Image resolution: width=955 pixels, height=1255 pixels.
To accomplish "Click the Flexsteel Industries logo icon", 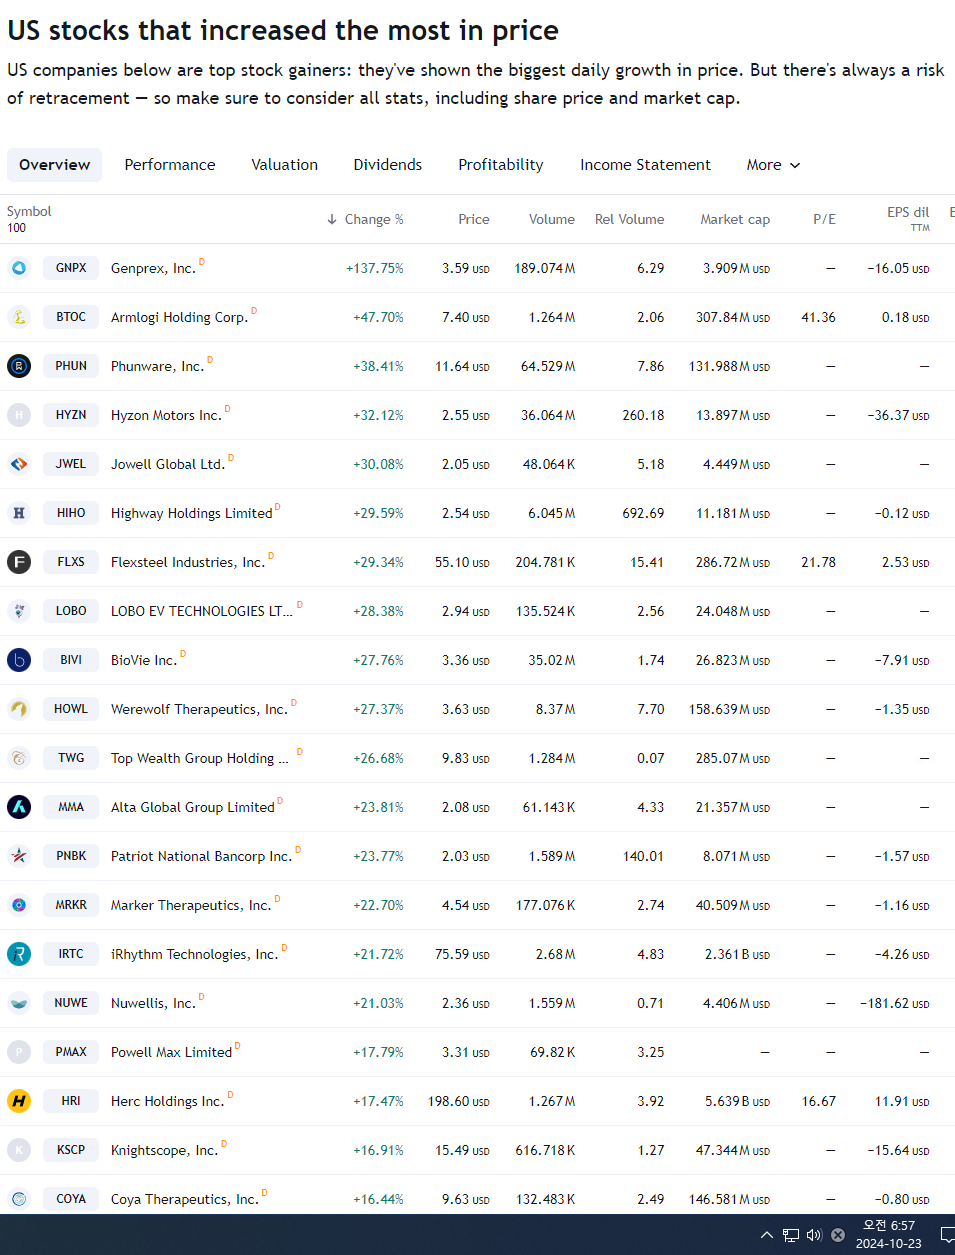I will [19, 562].
